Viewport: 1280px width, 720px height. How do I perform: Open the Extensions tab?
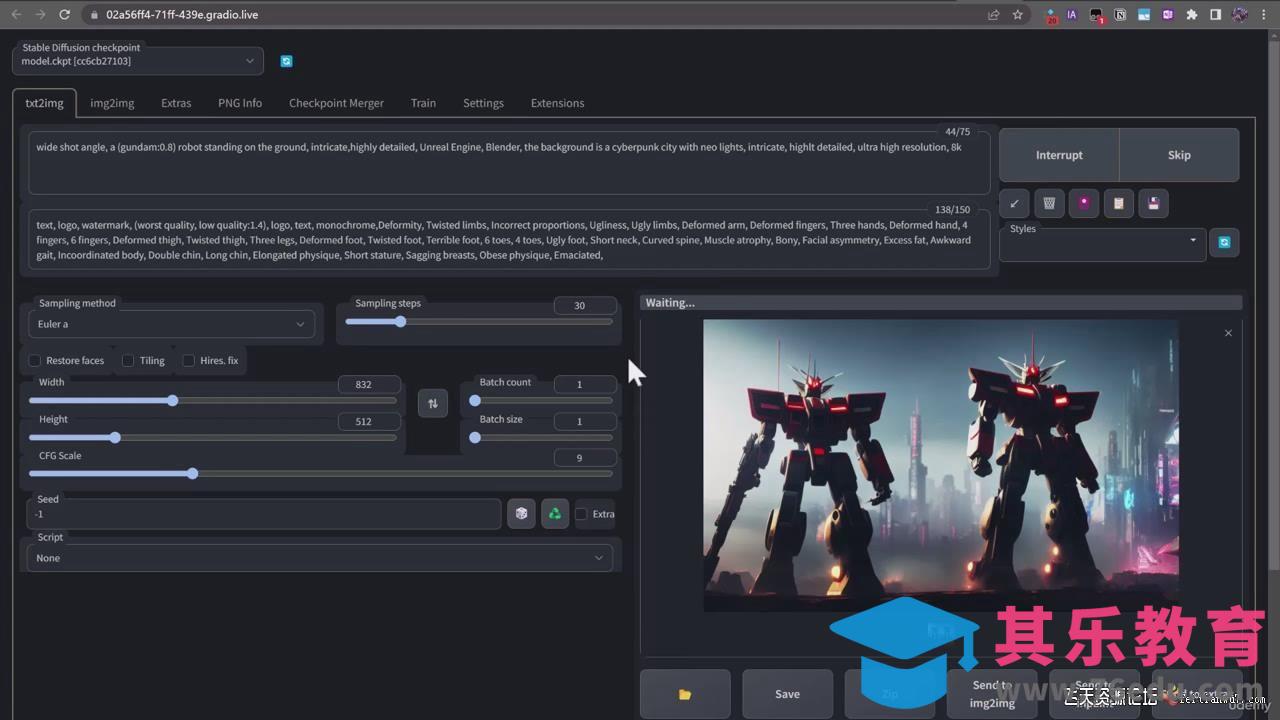pos(557,103)
